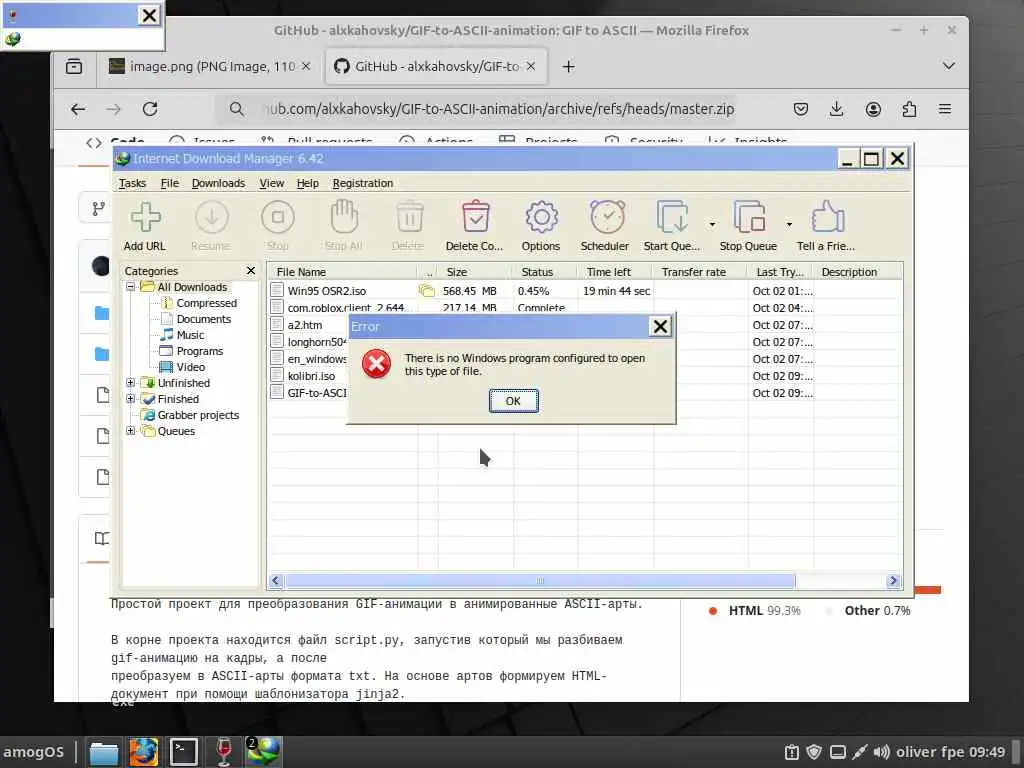Click the Resume download toolbar icon
The image size is (1024, 768).
pyautogui.click(x=211, y=225)
